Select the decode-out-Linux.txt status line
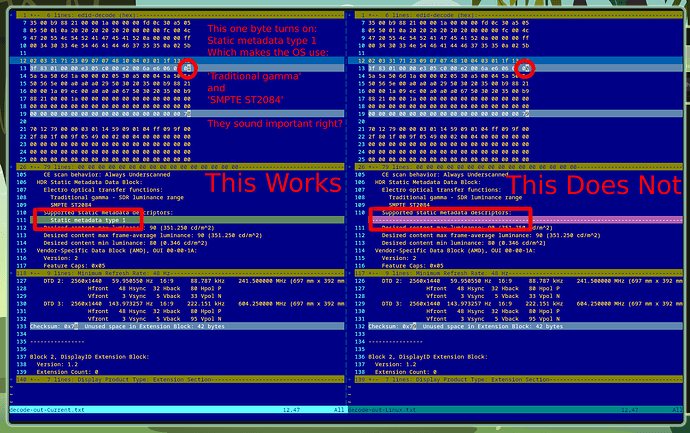This screenshot has width=690, height=433. (515, 410)
